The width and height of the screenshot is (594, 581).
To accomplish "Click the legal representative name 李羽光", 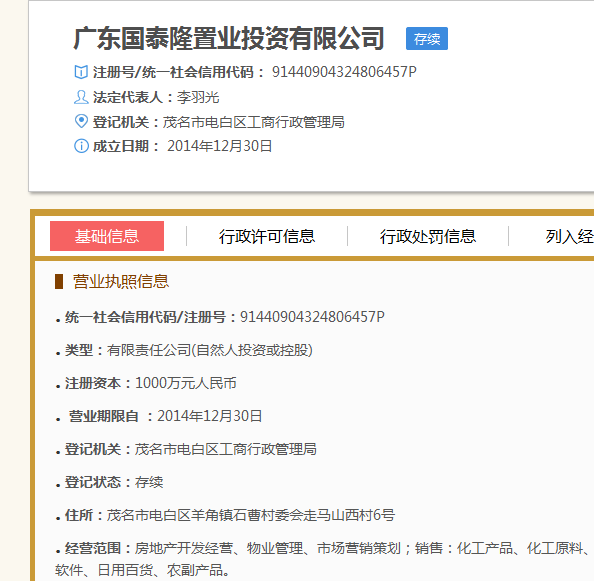I will [x=198, y=97].
